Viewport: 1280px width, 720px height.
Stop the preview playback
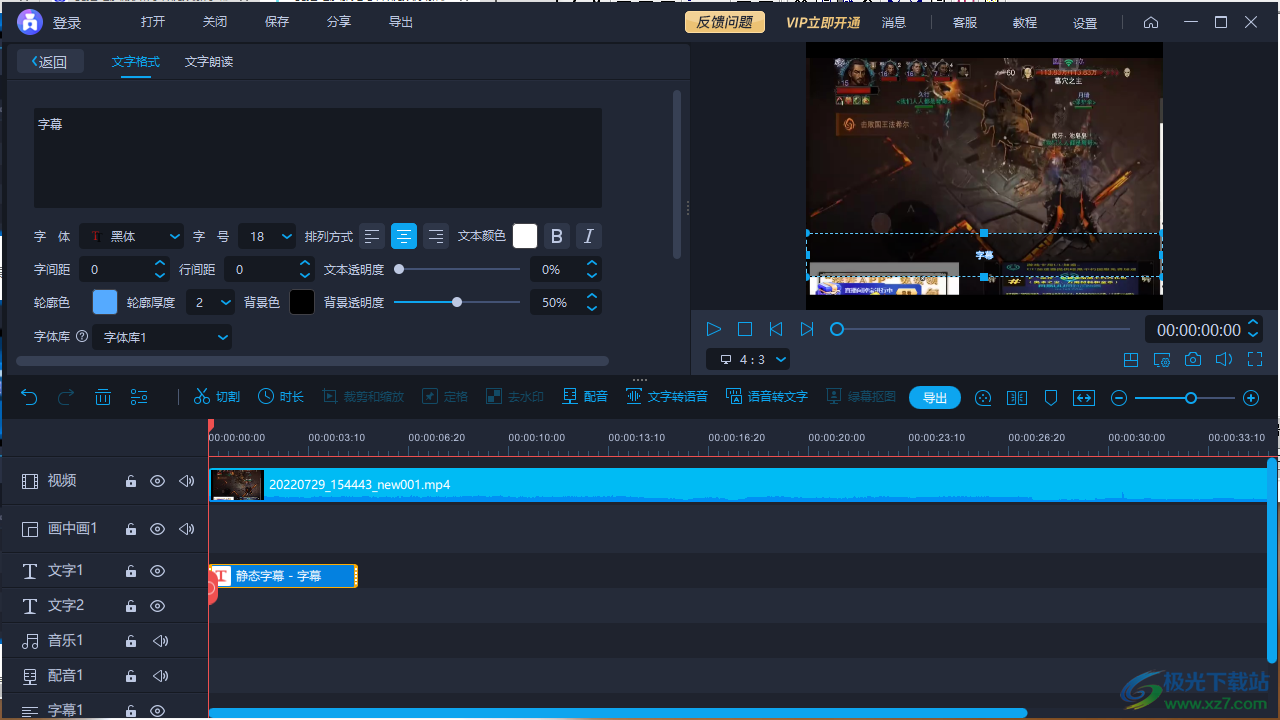(745, 329)
